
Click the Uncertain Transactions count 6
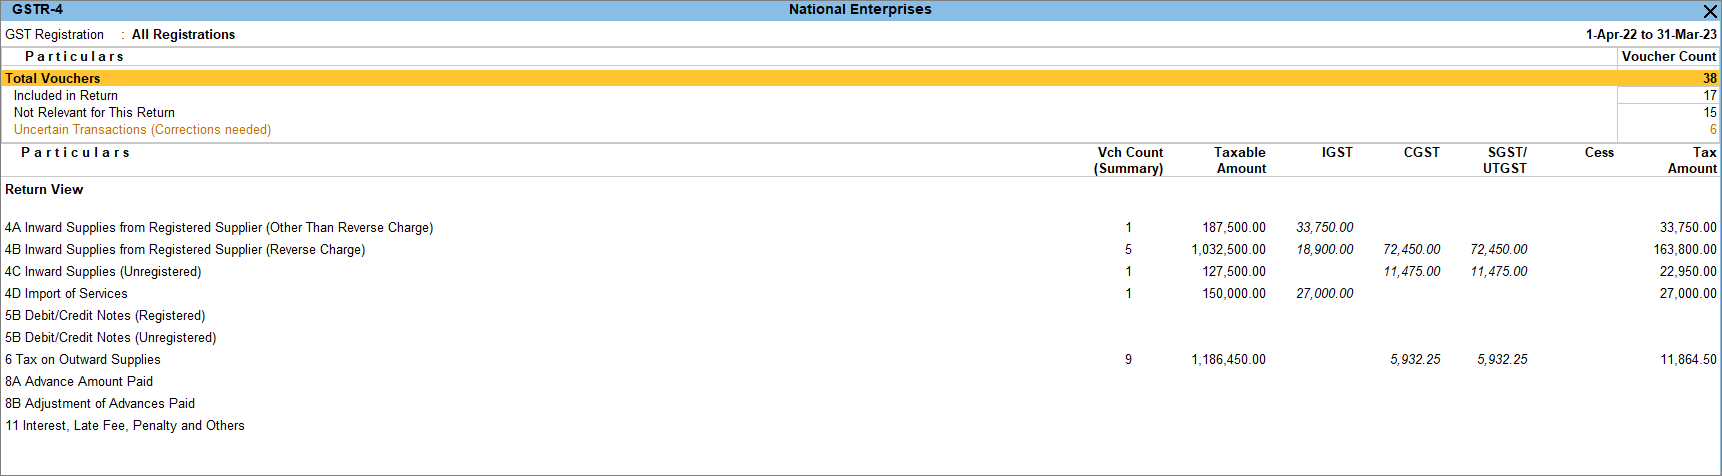click(1713, 130)
